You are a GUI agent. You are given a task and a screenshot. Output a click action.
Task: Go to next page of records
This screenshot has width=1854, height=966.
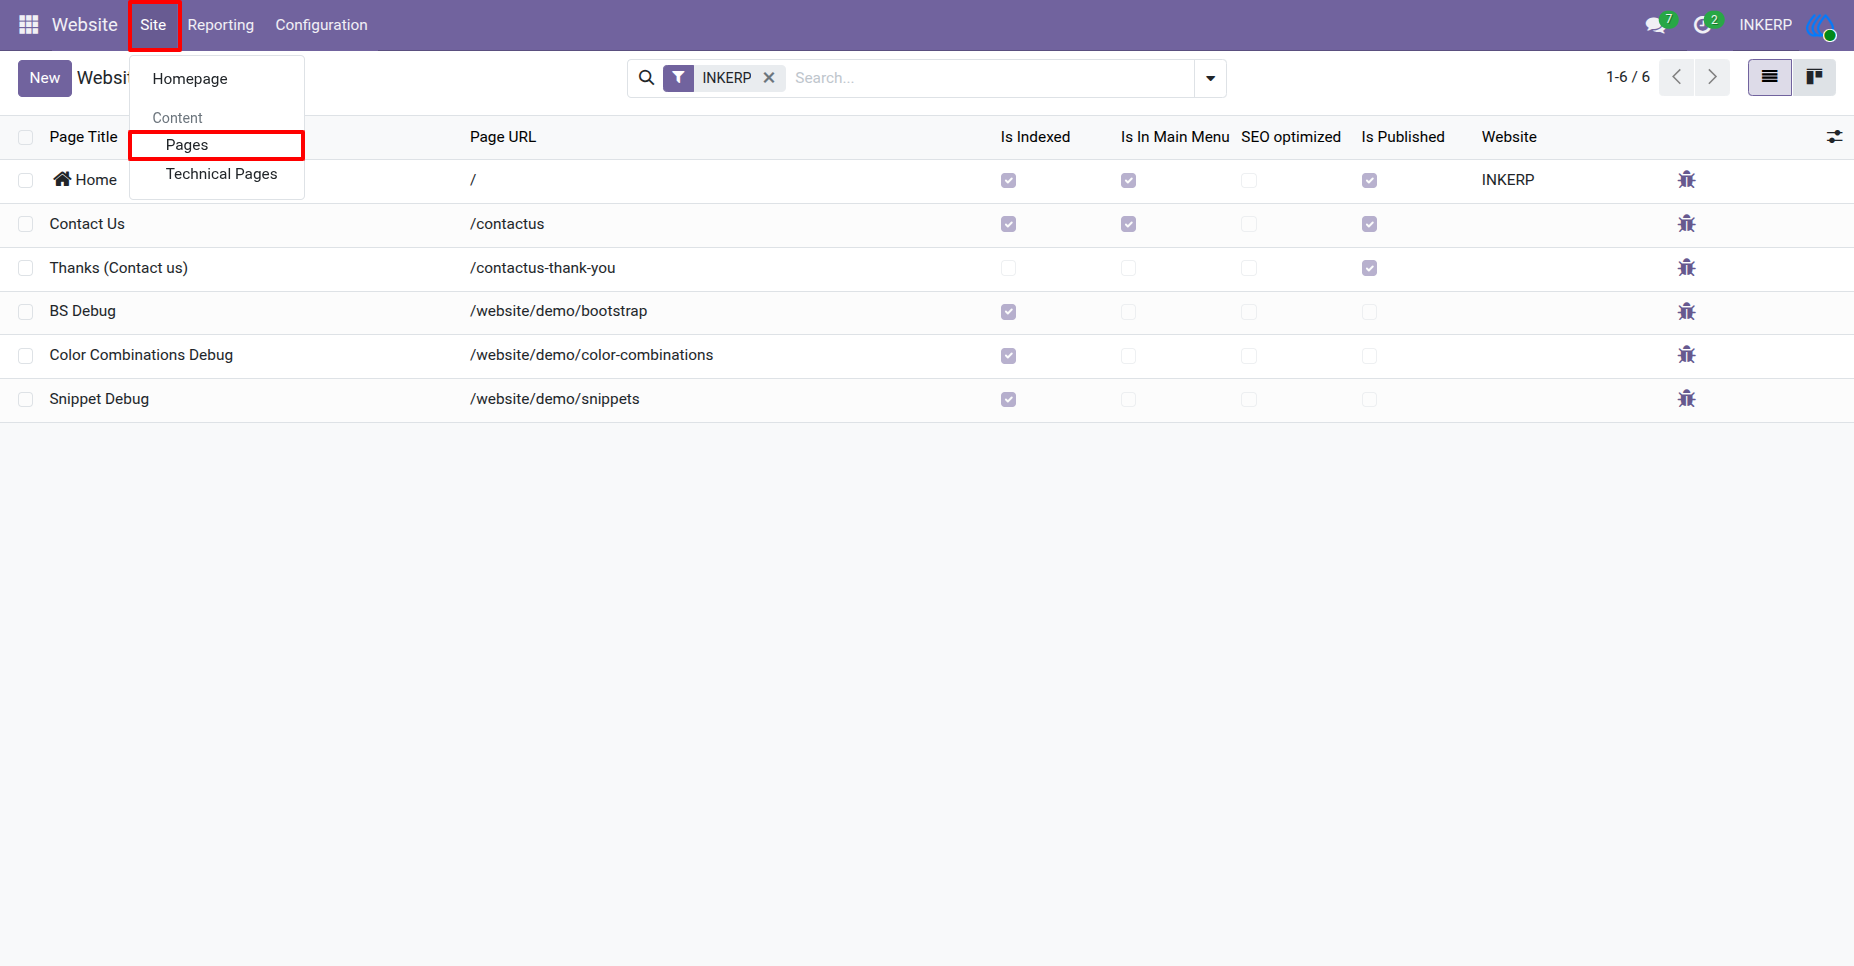(x=1713, y=77)
